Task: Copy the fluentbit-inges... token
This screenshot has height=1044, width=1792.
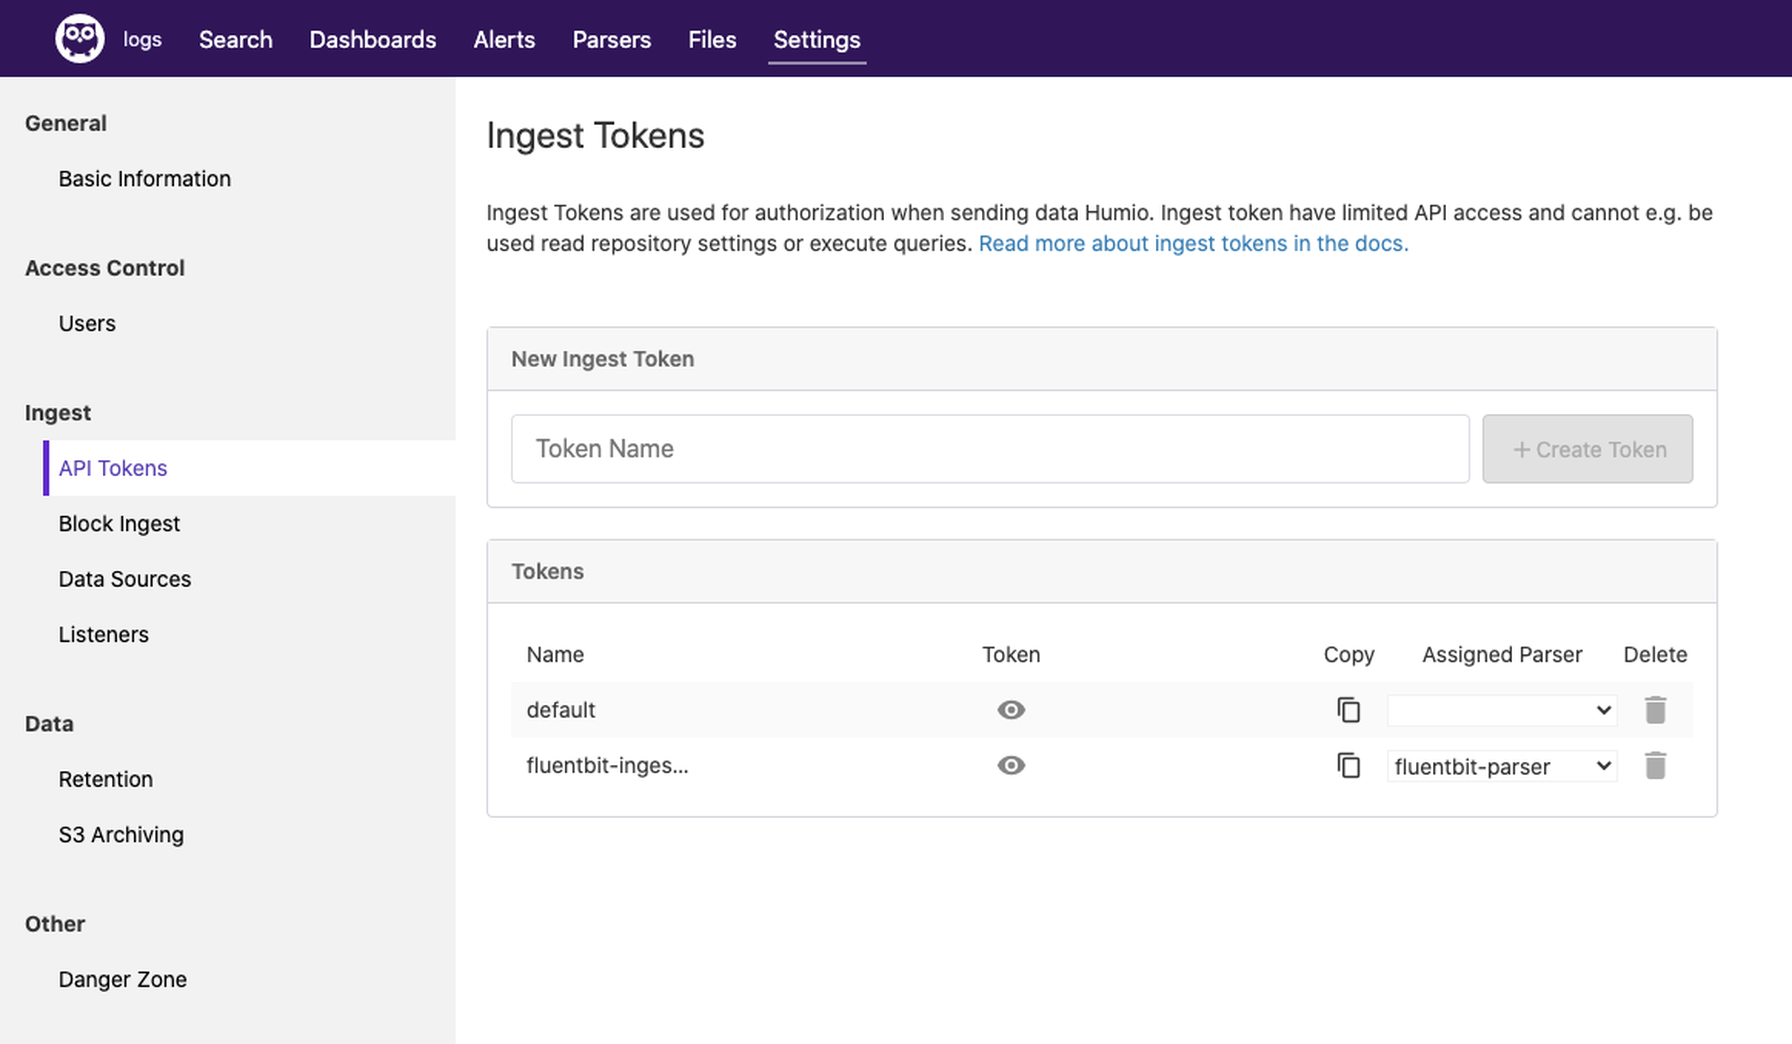Action: point(1348,766)
